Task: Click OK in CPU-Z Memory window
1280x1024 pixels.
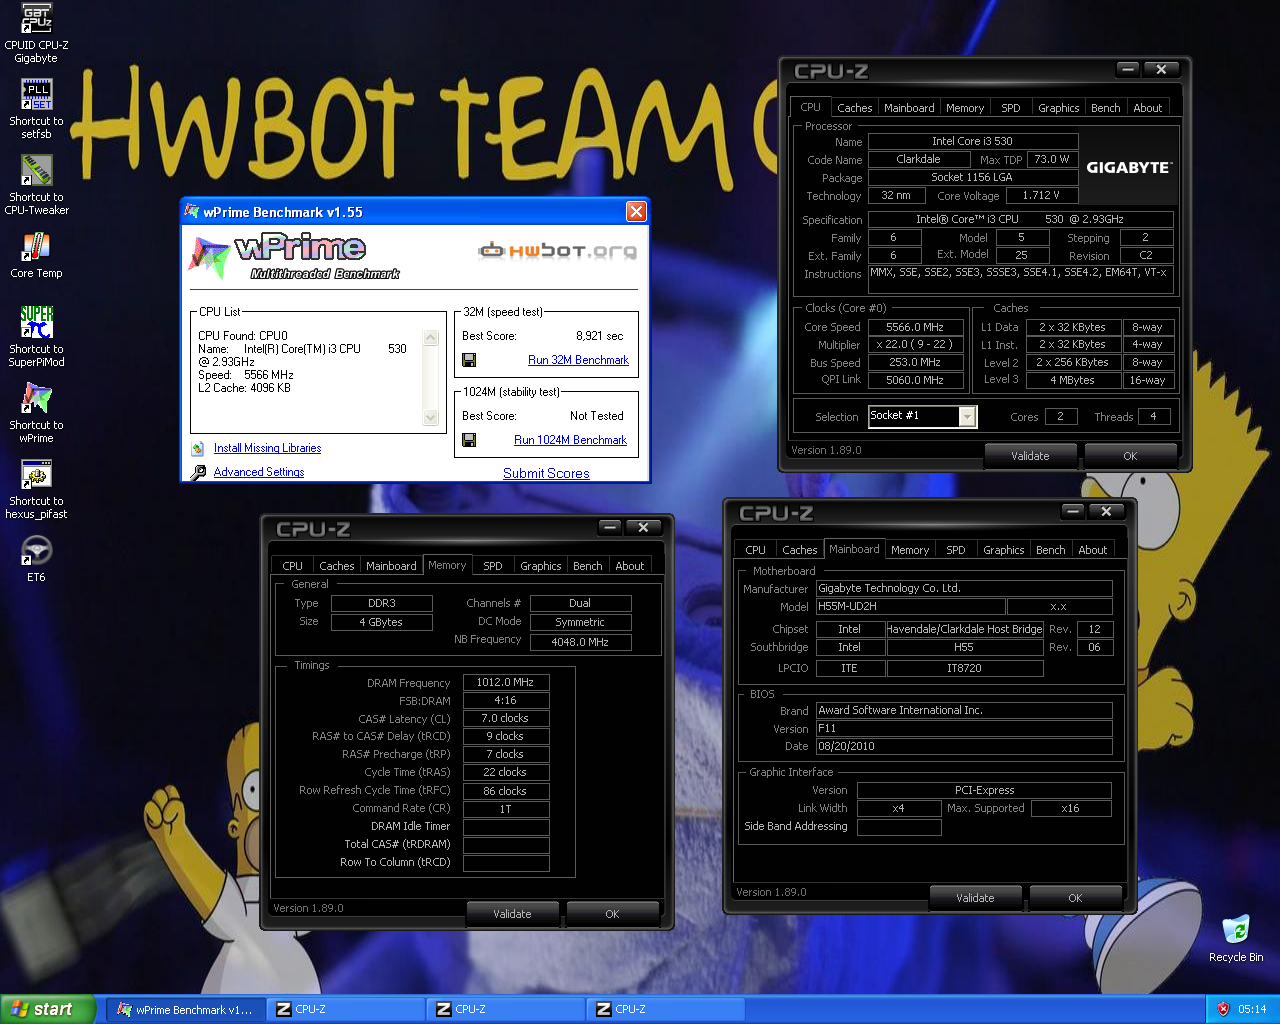Action: point(612,914)
